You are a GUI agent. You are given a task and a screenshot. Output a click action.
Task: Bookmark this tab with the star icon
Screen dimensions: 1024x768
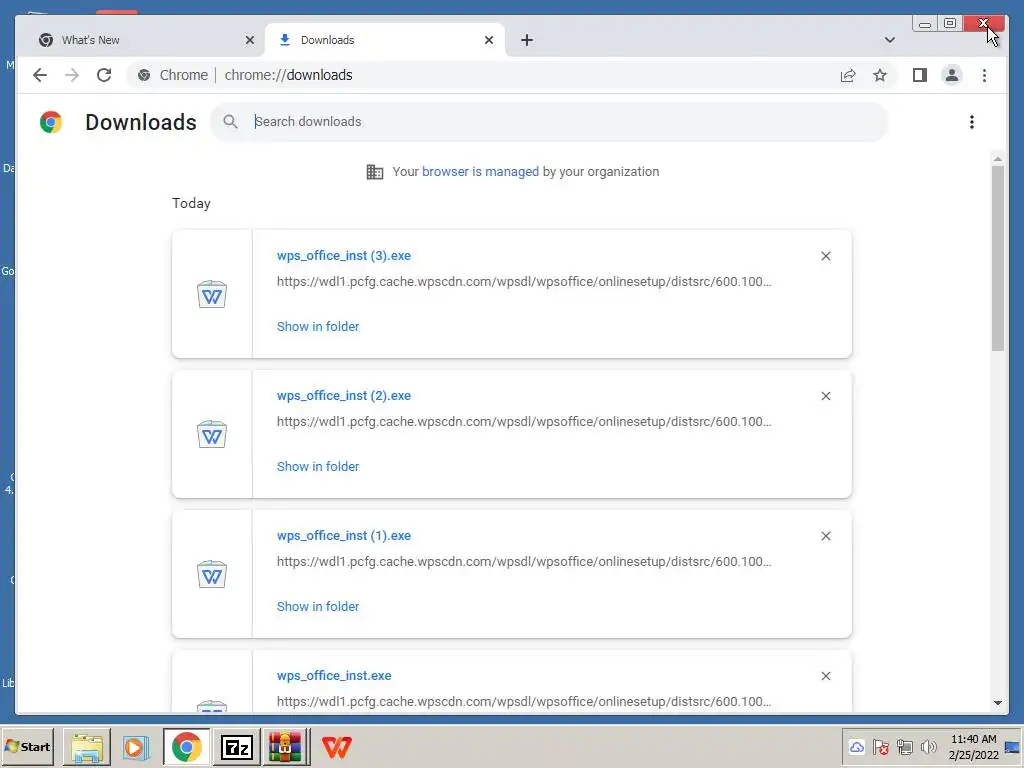point(880,75)
